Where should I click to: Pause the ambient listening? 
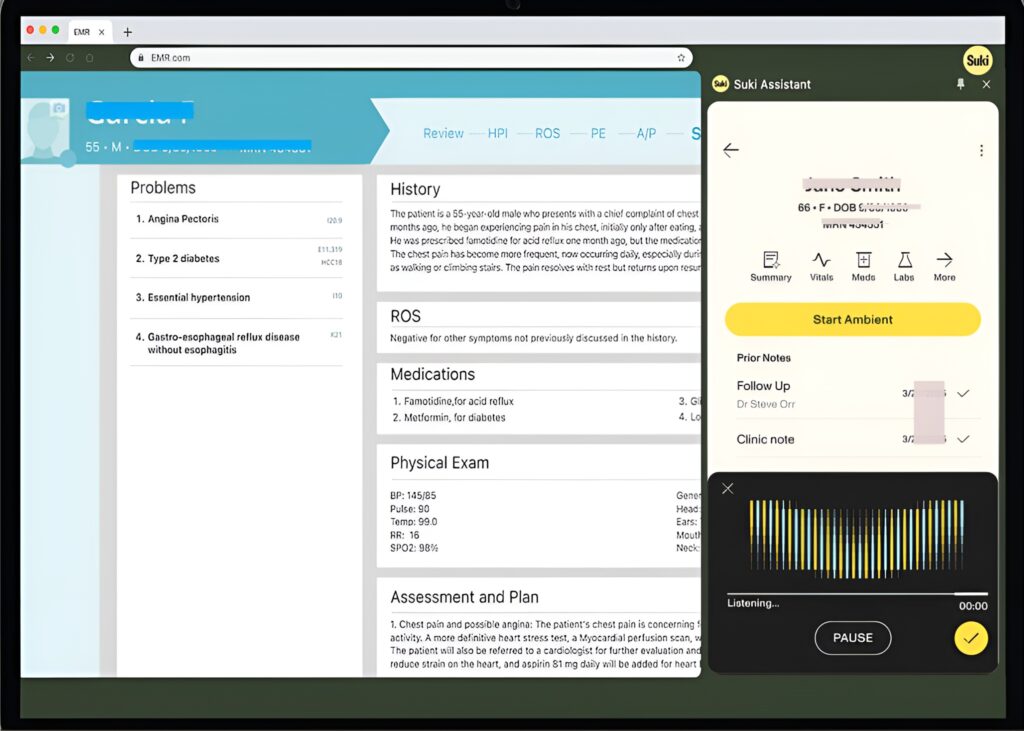[x=852, y=638]
